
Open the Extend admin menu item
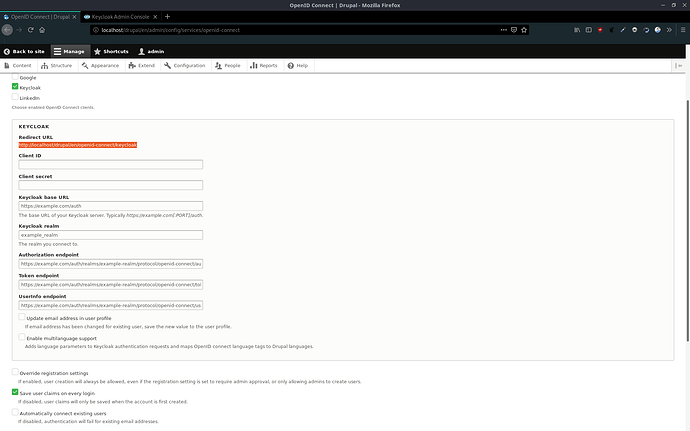[x=142, y=66]
